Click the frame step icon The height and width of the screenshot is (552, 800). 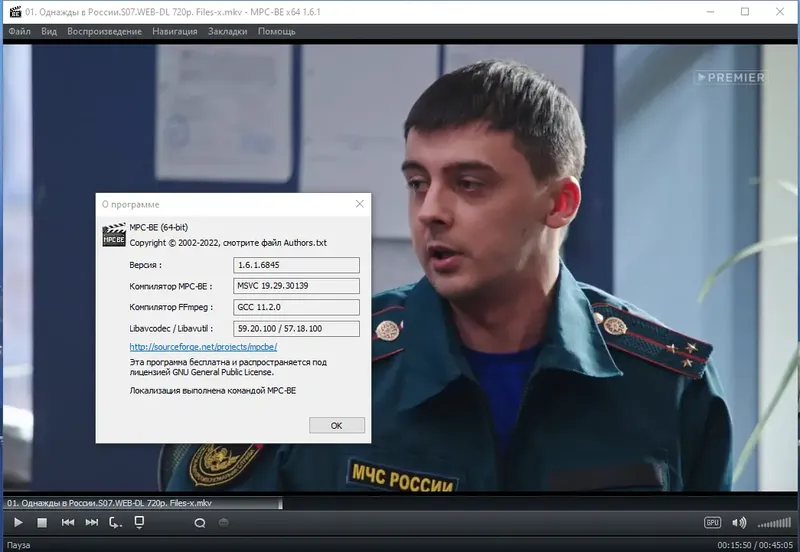115,522
